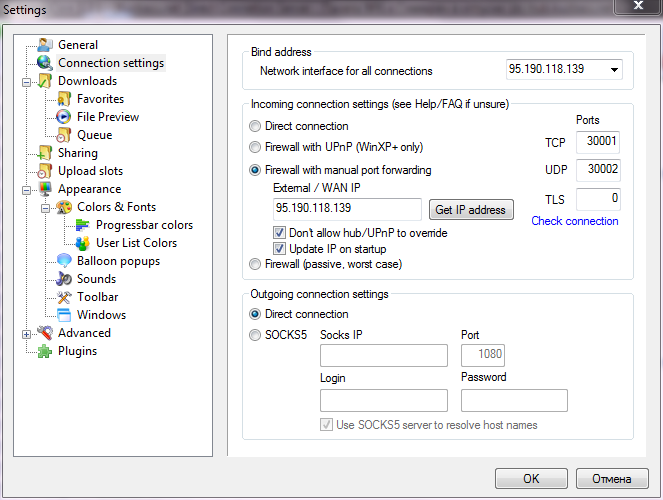Uncheck Don't allow hub/UPnP to override
Image resolution: width=663 pixels, height=500 pixels.
279,232
